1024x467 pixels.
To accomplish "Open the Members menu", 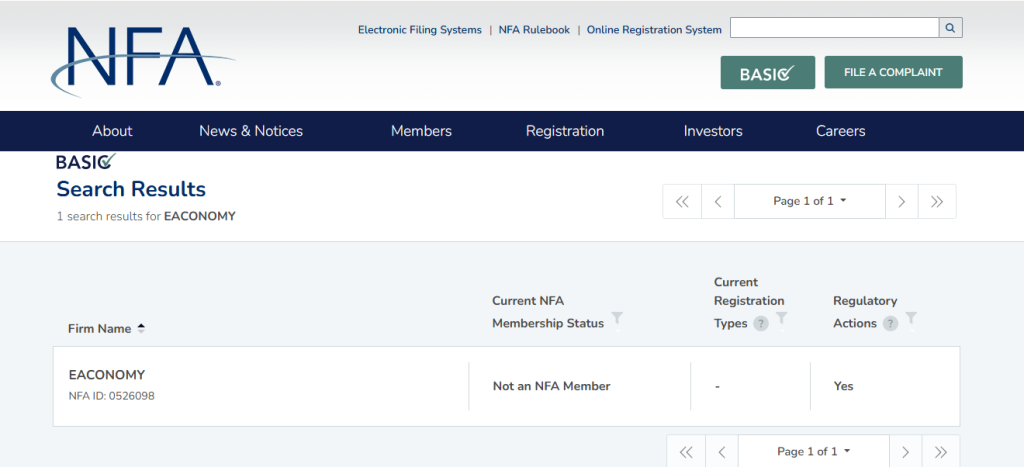I will (421, 131).
